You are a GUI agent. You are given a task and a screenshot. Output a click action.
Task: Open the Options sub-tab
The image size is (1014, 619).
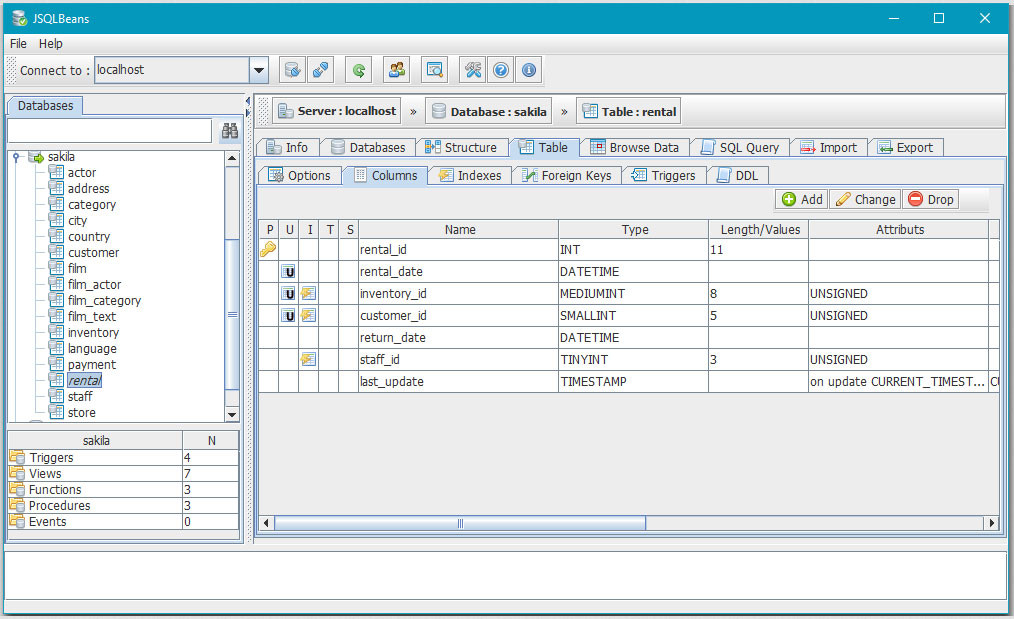coord(300,175)
